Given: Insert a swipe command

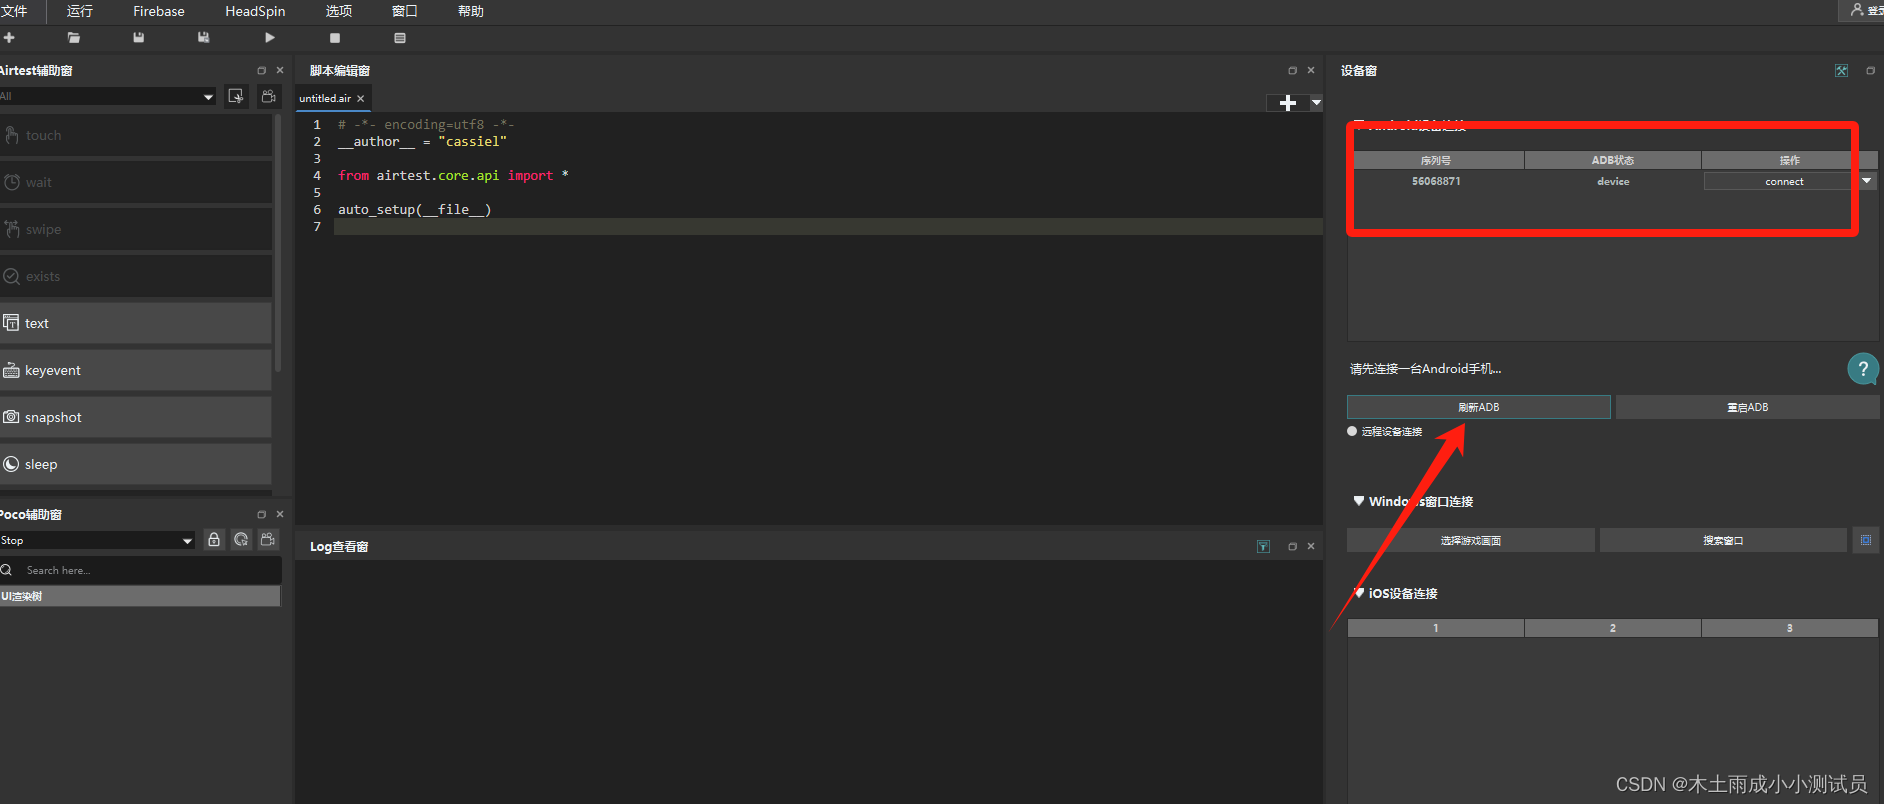Looking at the screenshot, I should tap(135, 229).
